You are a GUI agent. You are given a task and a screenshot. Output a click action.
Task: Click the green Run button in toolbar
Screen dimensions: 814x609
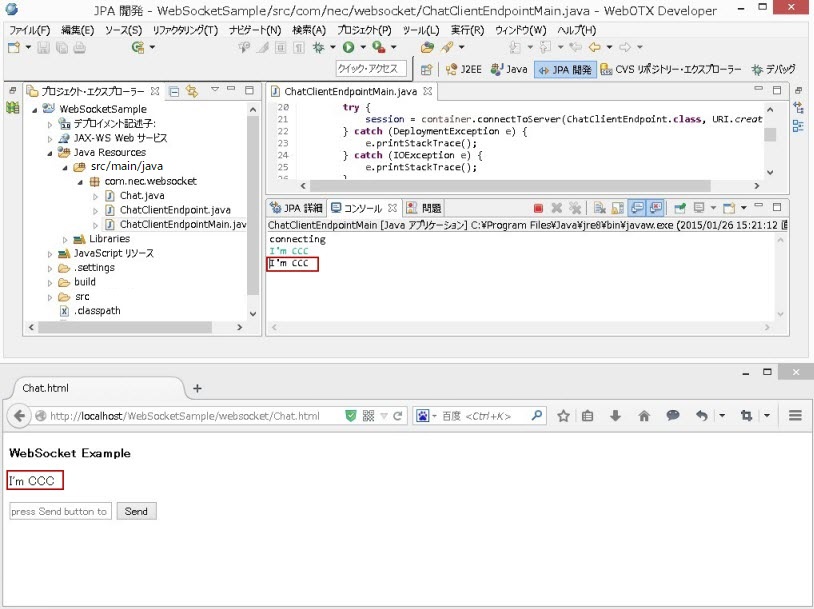coord(348,47)
